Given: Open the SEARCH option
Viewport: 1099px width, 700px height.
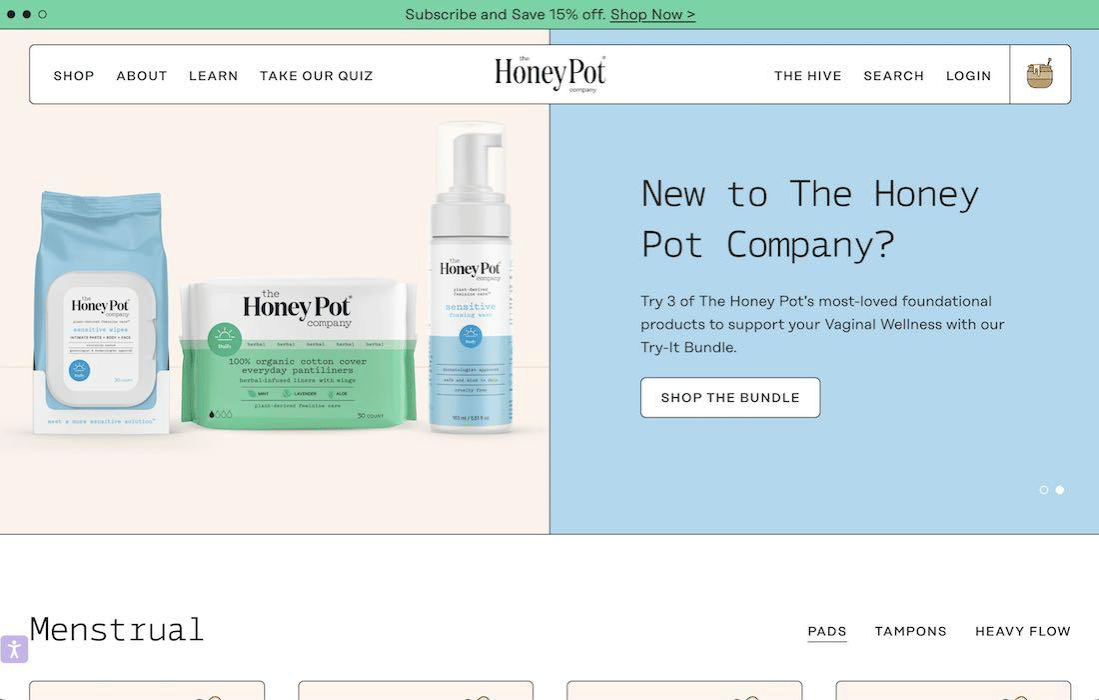Looking at the screenshot, I should tap(894, 76).
